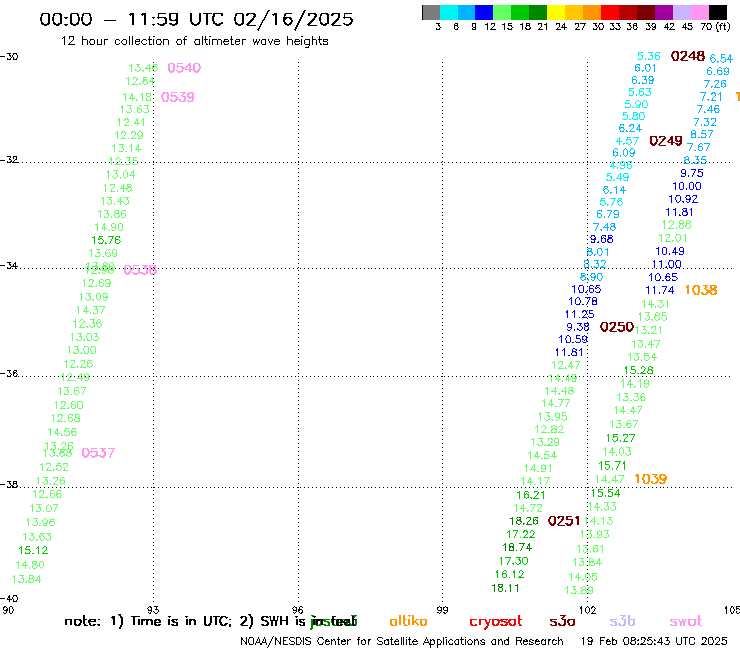Click the lowest cyan reading 4.57
740x650 pixels.
pos(627,141)
